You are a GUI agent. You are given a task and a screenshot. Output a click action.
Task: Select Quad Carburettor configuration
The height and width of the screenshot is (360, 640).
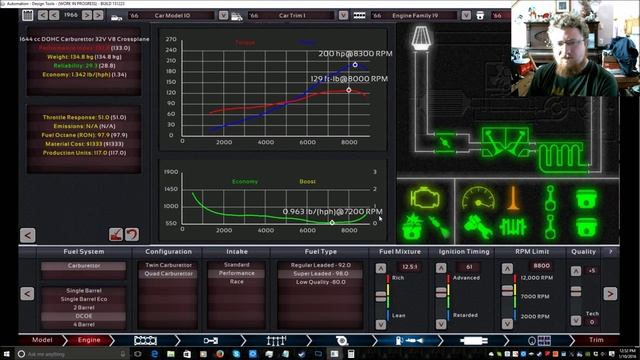[168, 274]
